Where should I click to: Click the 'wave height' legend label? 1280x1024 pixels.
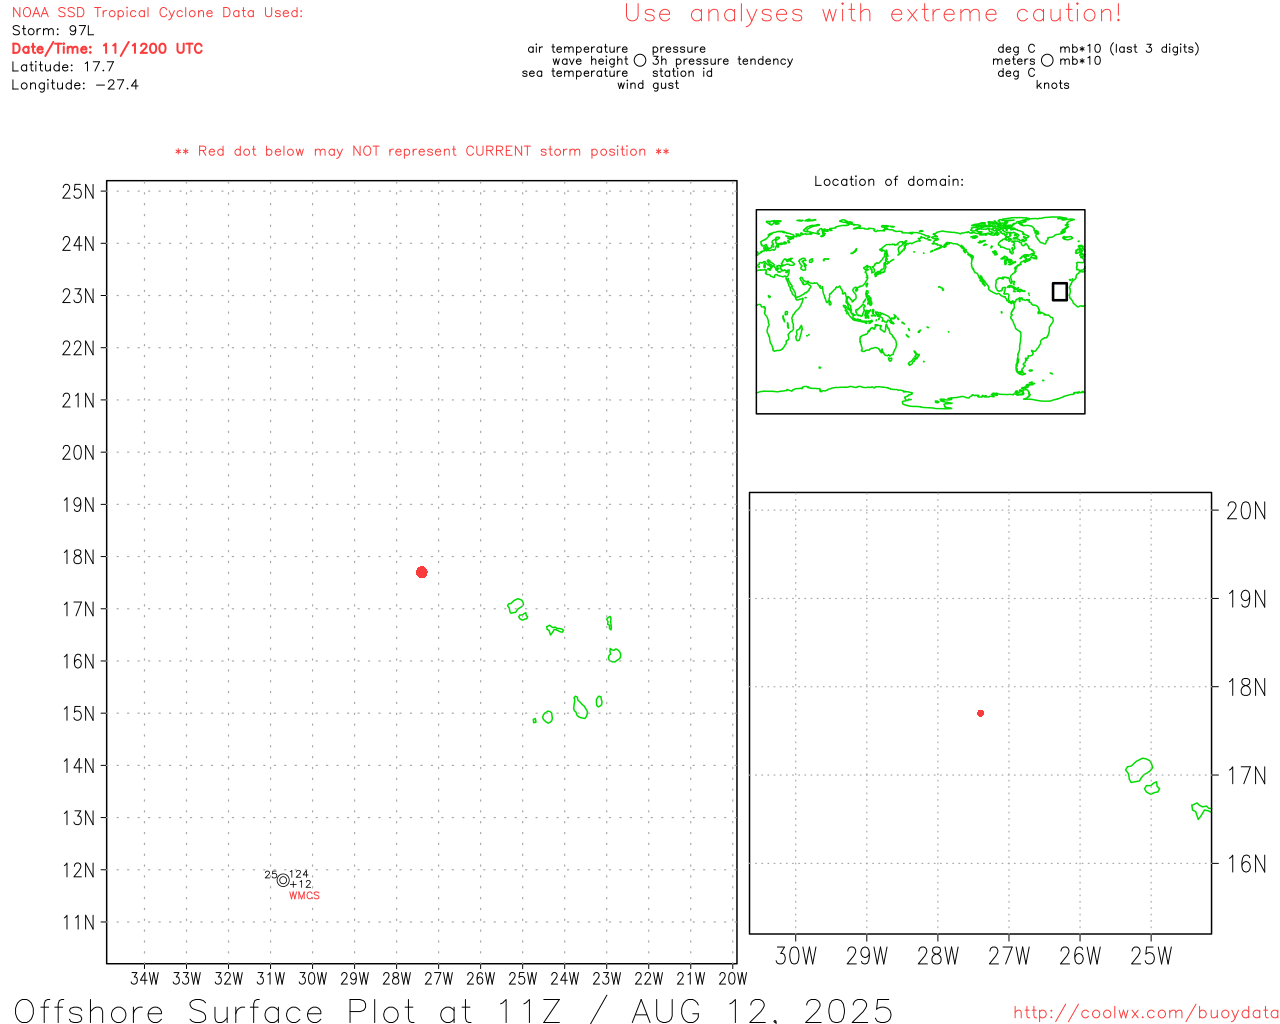591,61
